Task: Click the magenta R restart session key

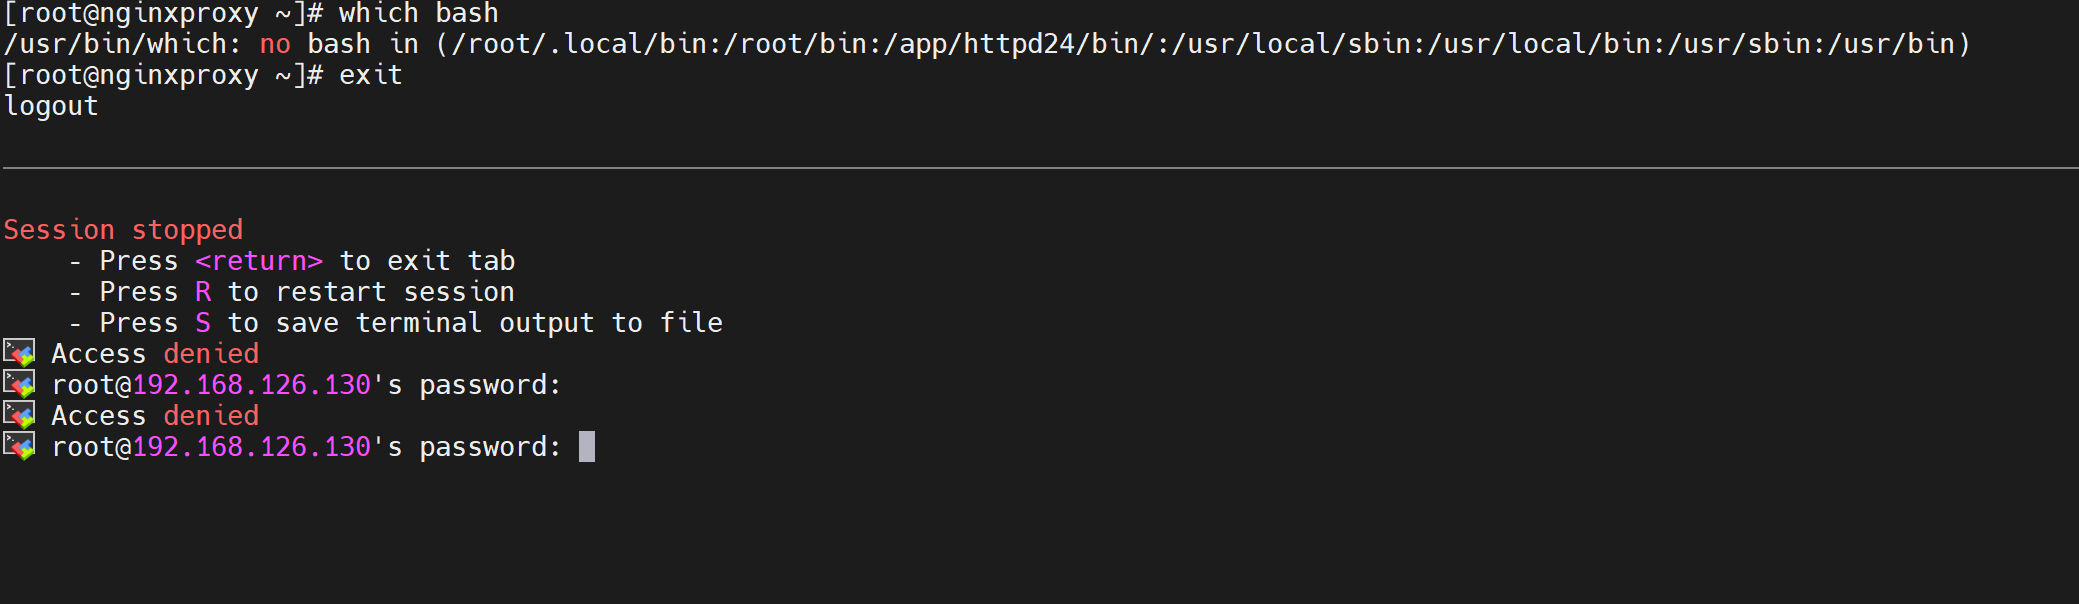Action: pyautogui.click(x=203, y=292)
